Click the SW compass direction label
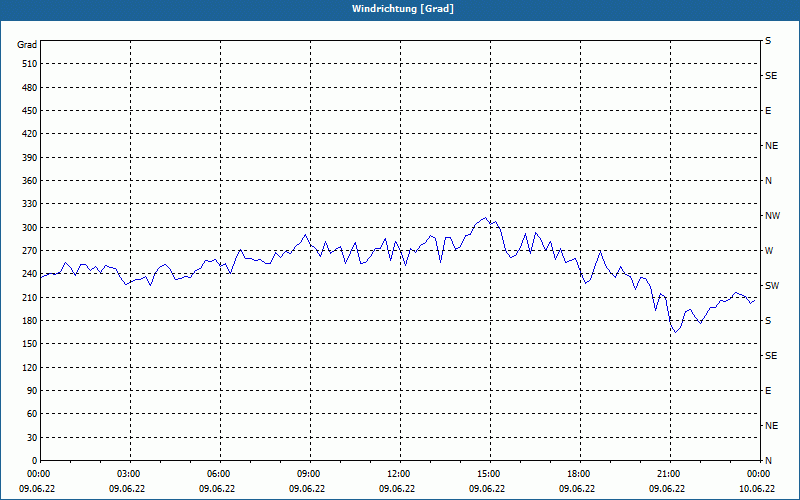Image resolution: width=800 pixels, height=500 pixels. [x=772, y=286]
